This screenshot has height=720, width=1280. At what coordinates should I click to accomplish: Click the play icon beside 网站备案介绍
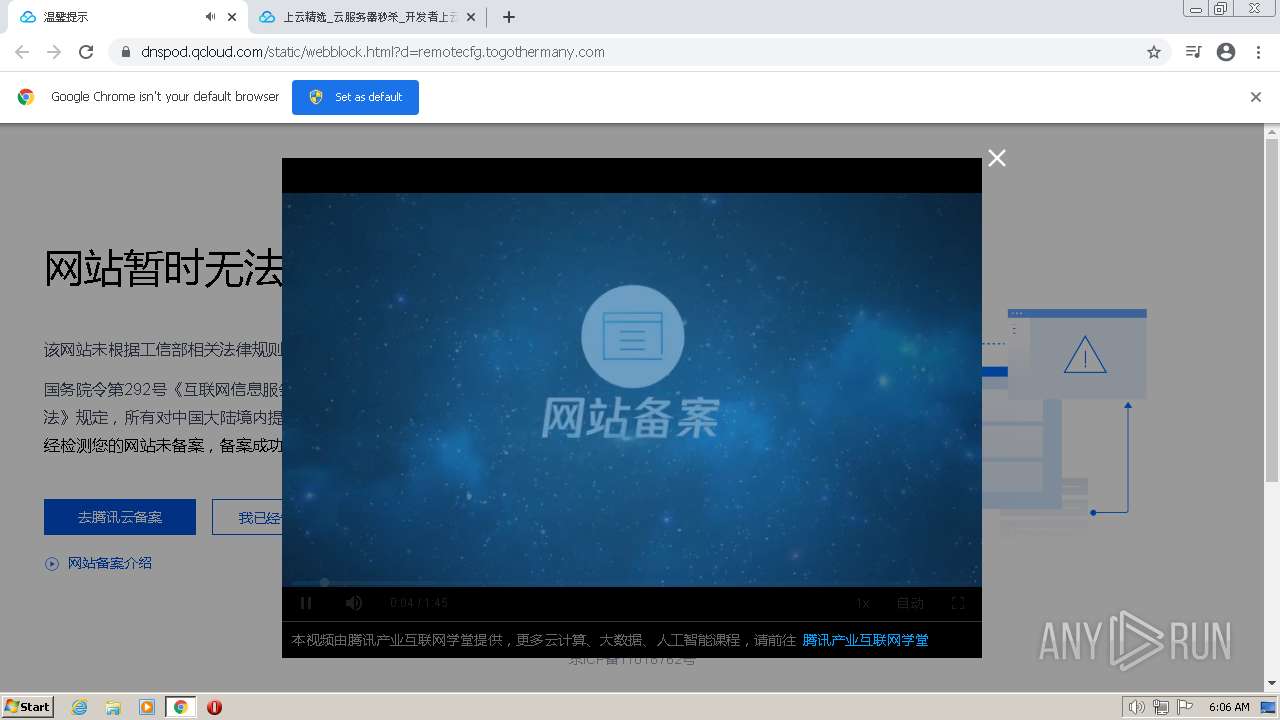click(52, 564)
